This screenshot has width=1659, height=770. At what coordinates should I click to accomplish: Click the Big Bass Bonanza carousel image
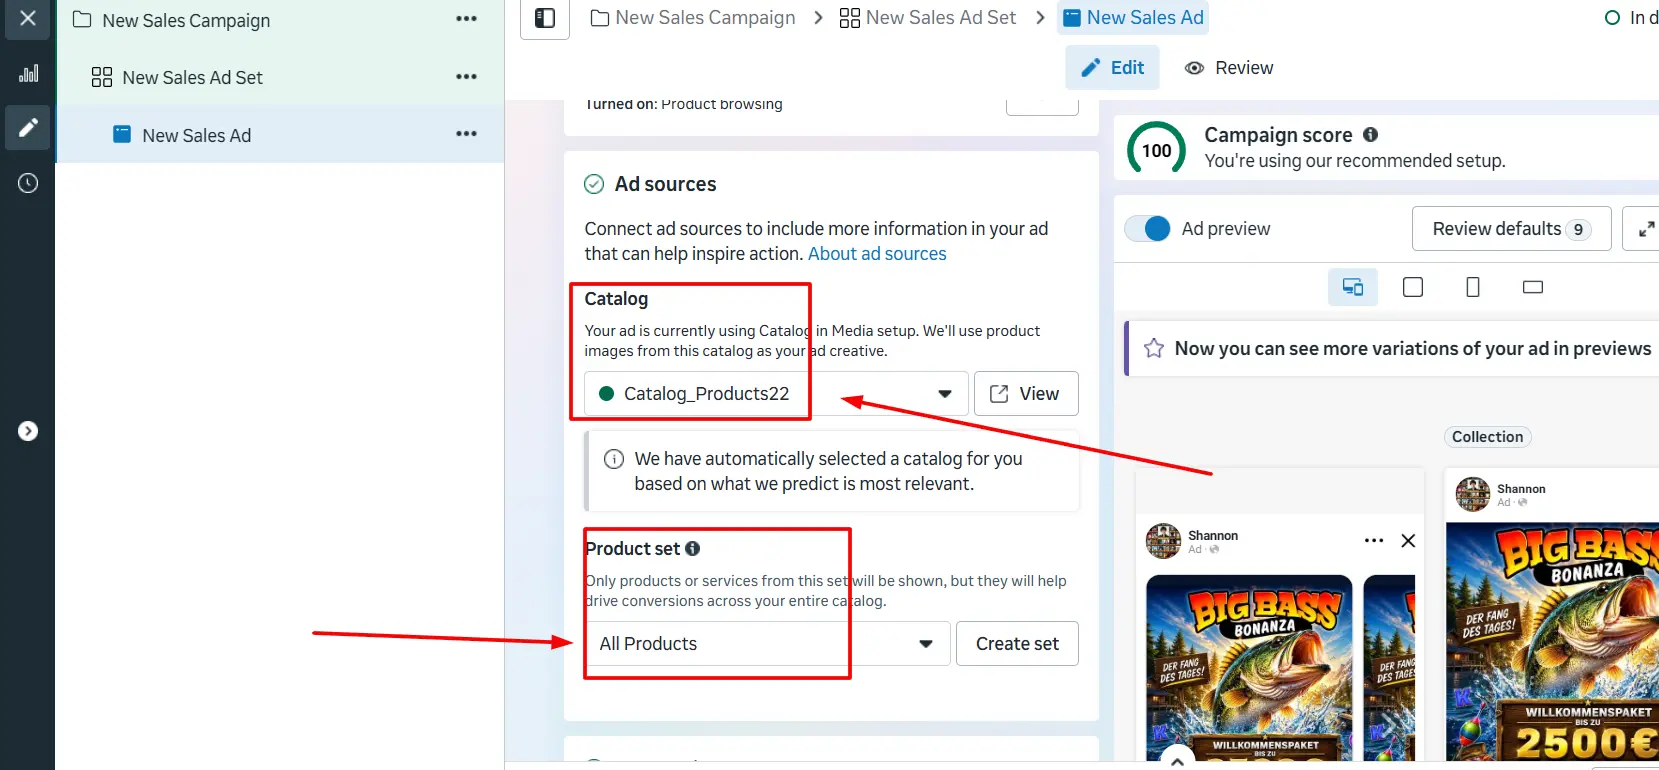[x=1249, y=667]
